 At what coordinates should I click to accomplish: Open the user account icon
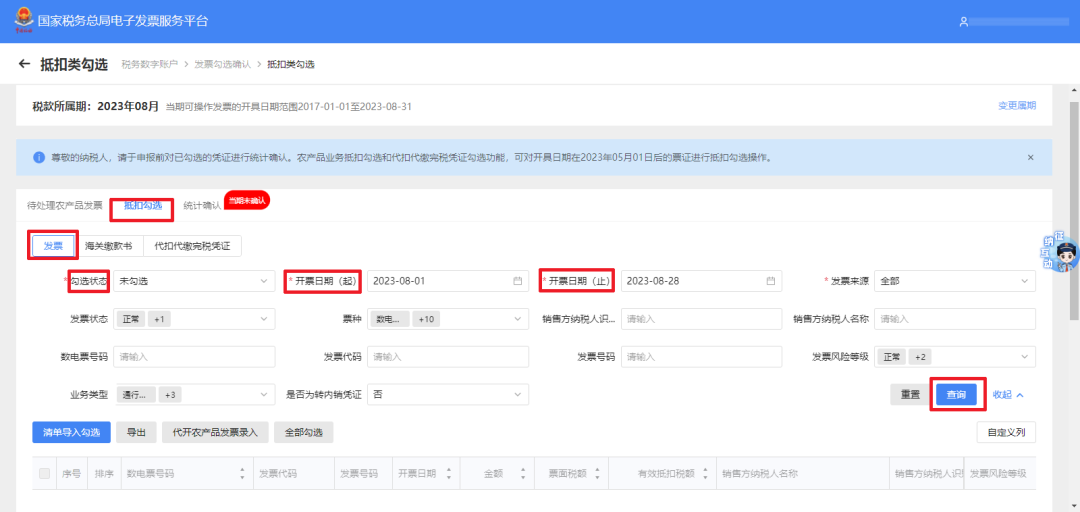[x=964, y=22]
